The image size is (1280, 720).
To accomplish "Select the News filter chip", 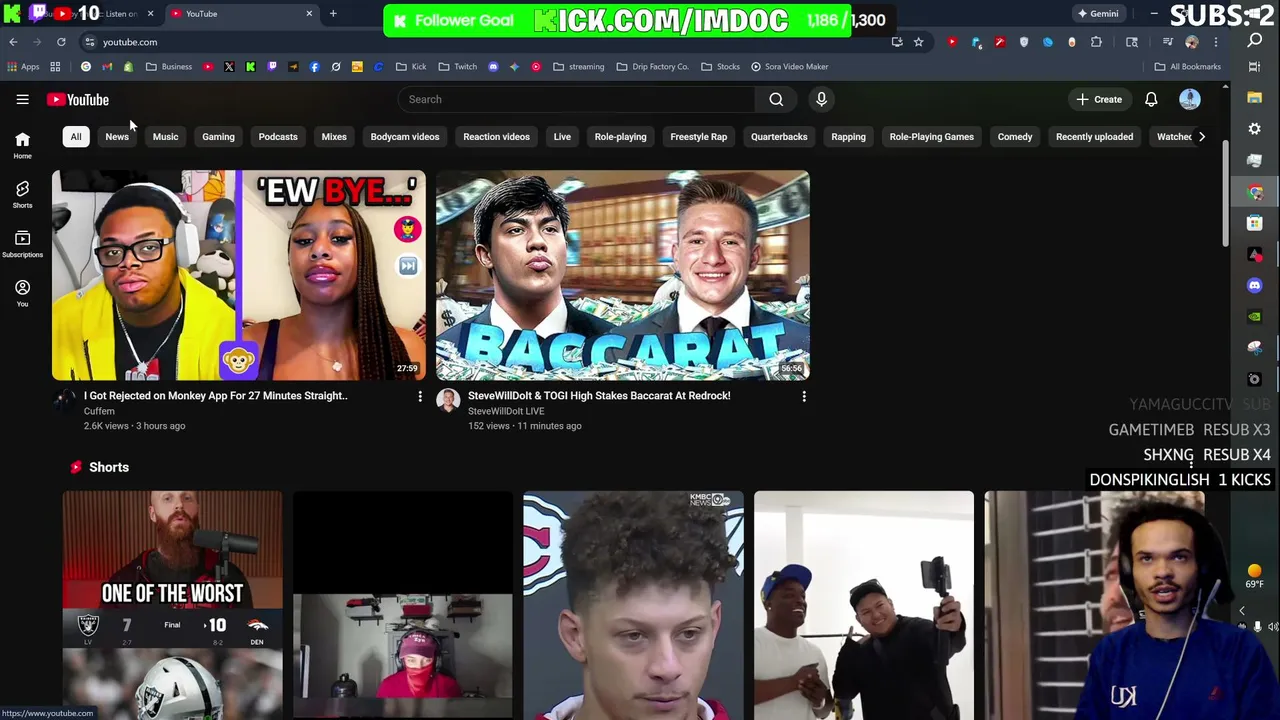I will pyautogui.click(x=117, y=137).
